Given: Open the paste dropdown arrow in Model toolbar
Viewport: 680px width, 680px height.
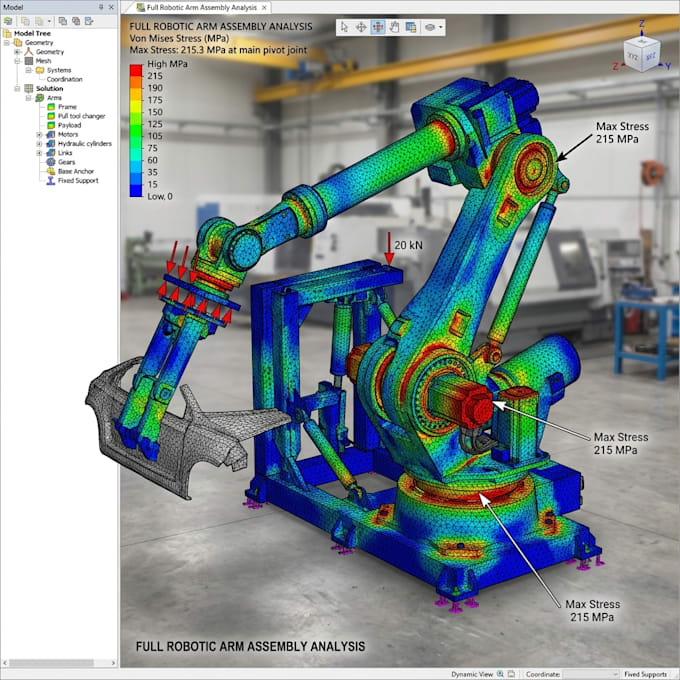Looking at the screenshot, I should (x=49, y=21).
